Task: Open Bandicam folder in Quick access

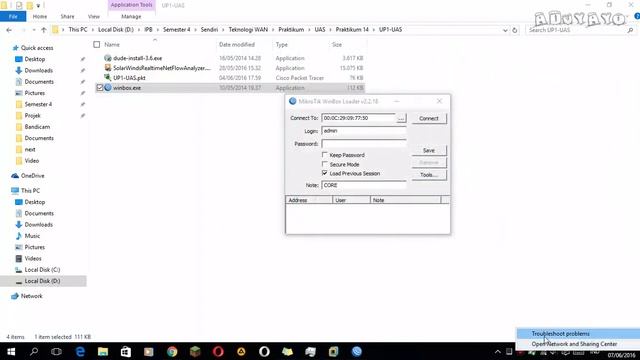Action: pyautogui.click(x=37, y=127)
